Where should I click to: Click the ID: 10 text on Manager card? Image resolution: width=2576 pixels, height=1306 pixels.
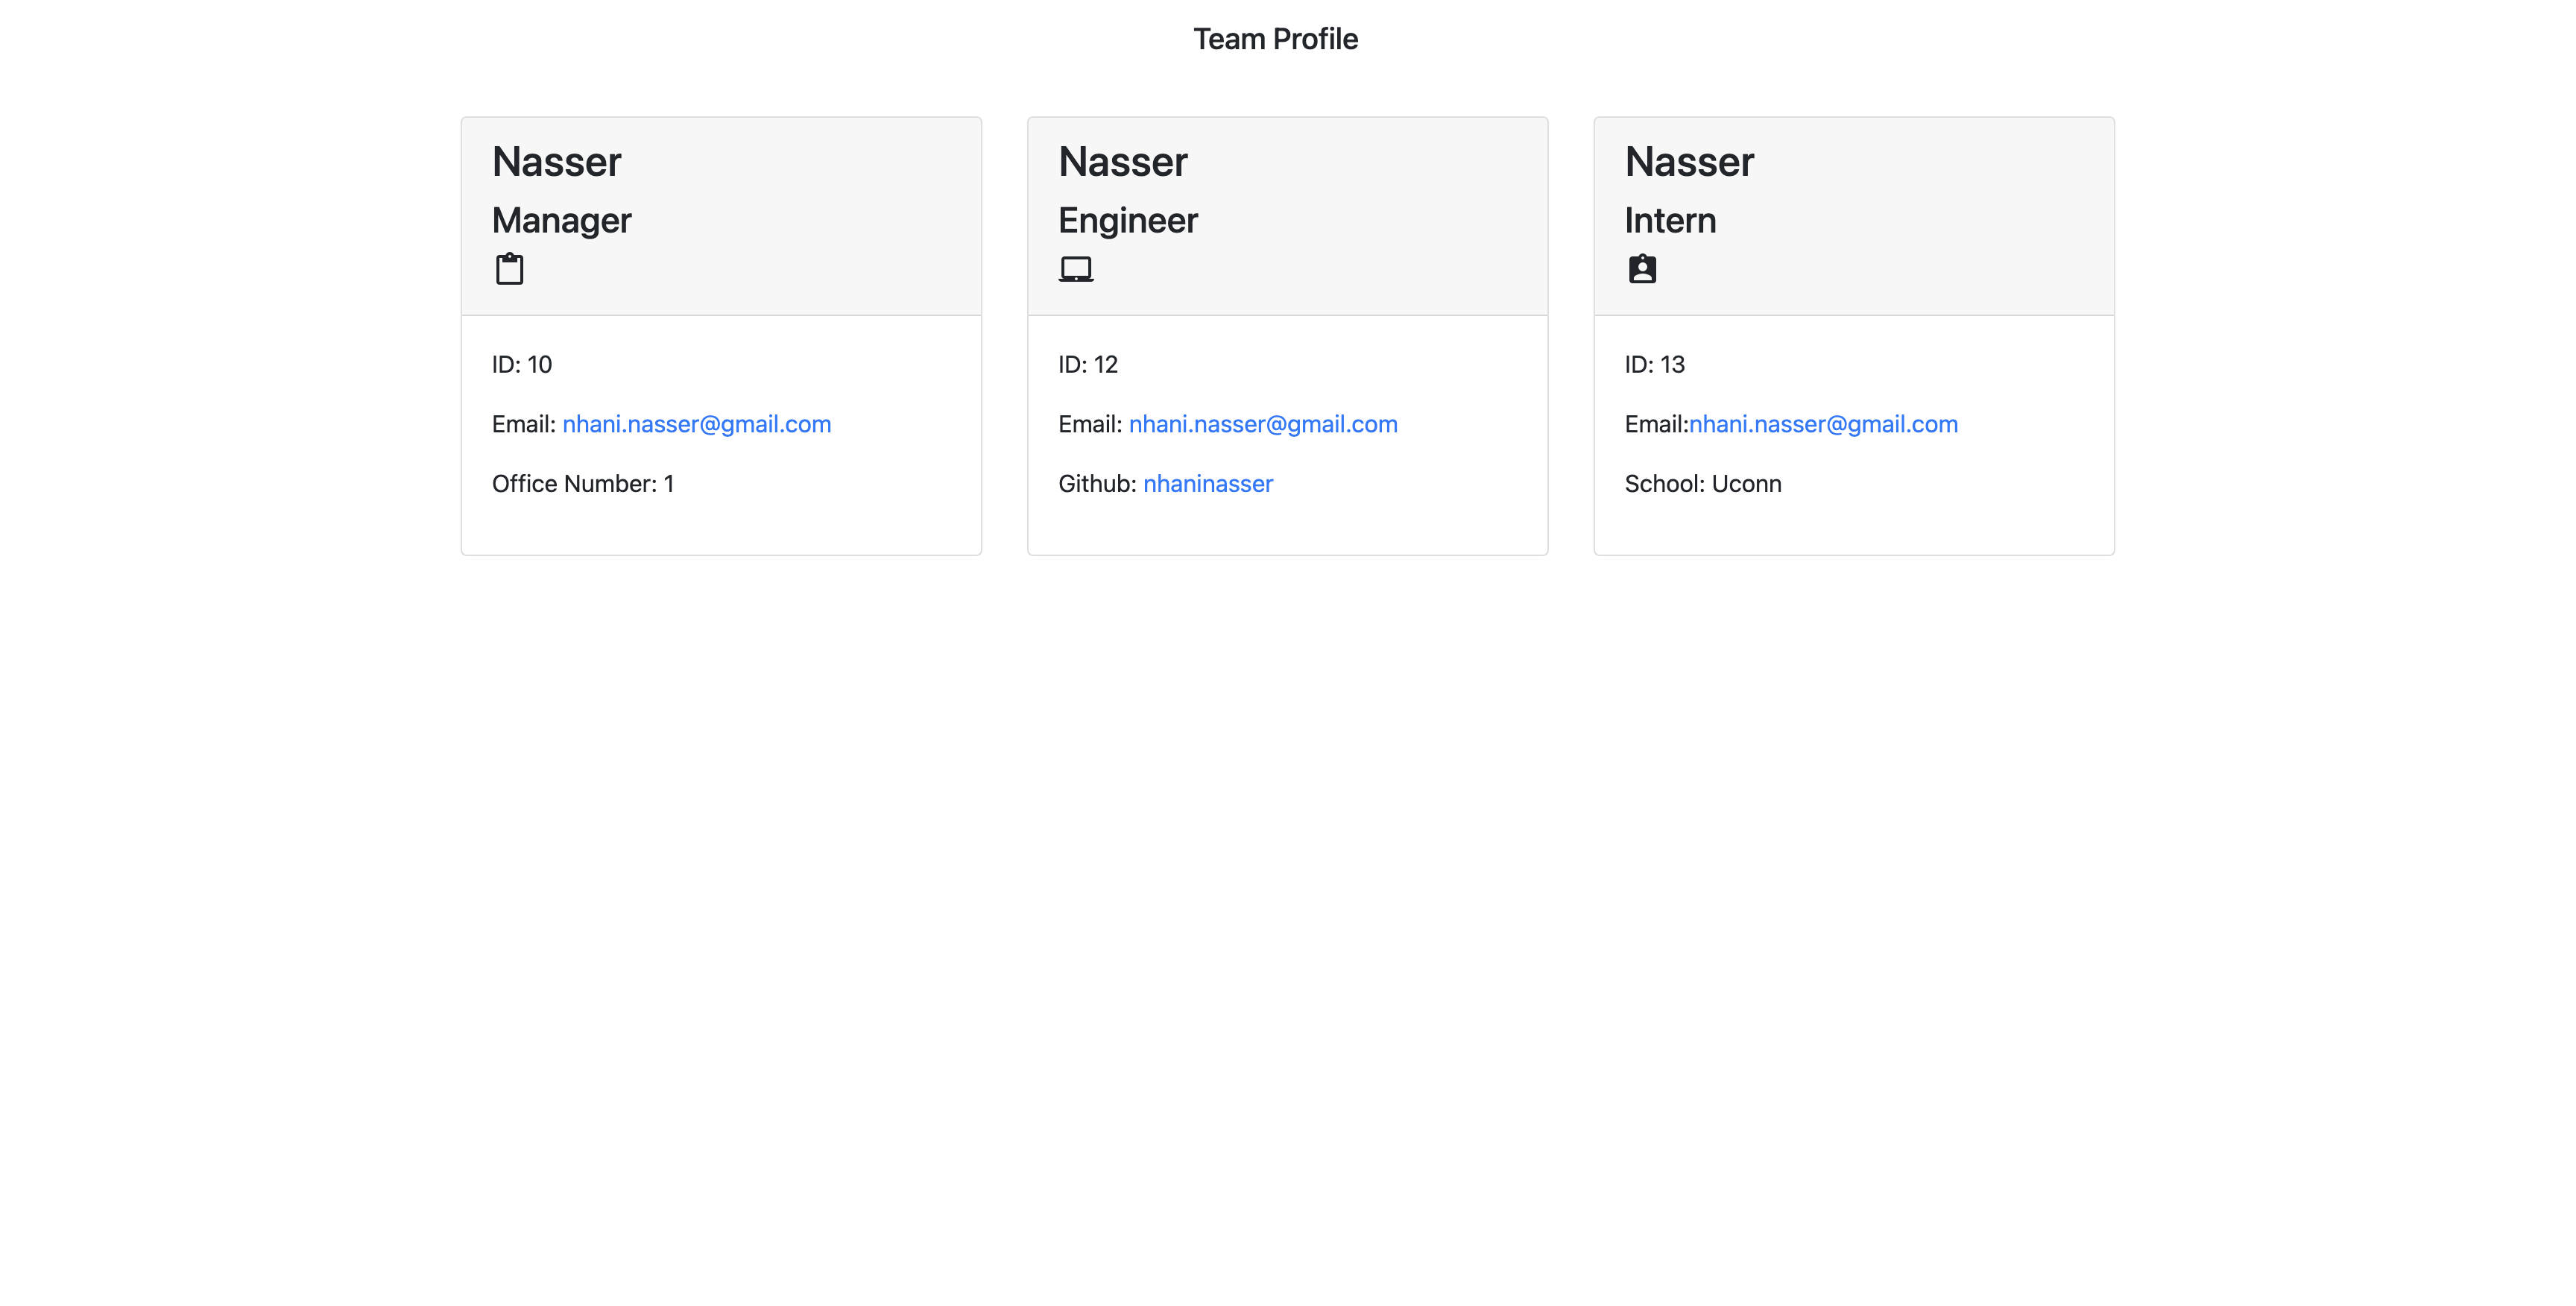tap(522, 364)
